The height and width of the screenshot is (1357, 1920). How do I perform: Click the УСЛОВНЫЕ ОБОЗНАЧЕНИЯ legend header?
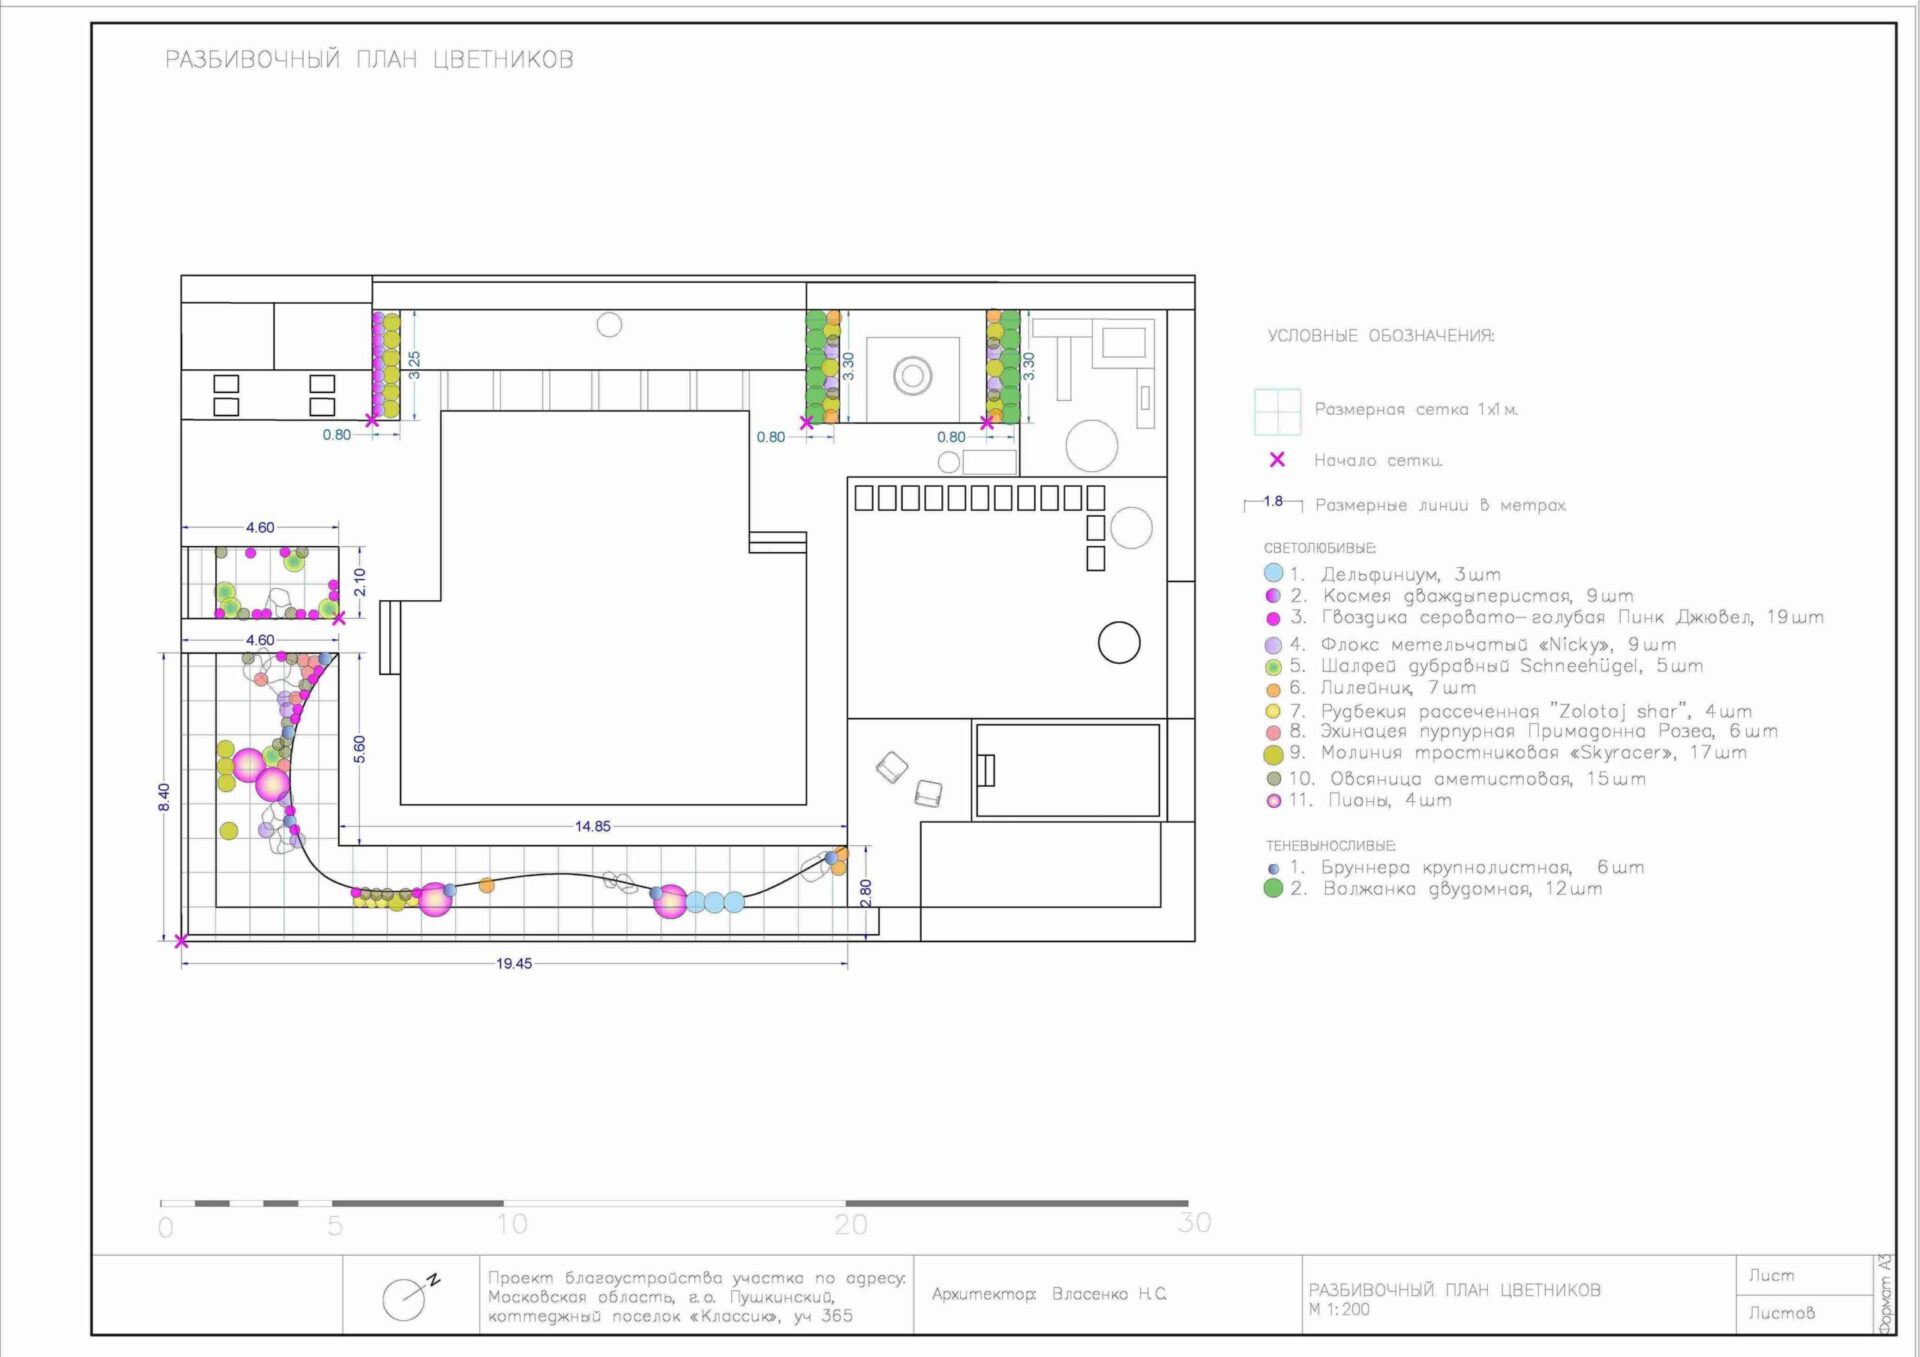click(1381, 336)
